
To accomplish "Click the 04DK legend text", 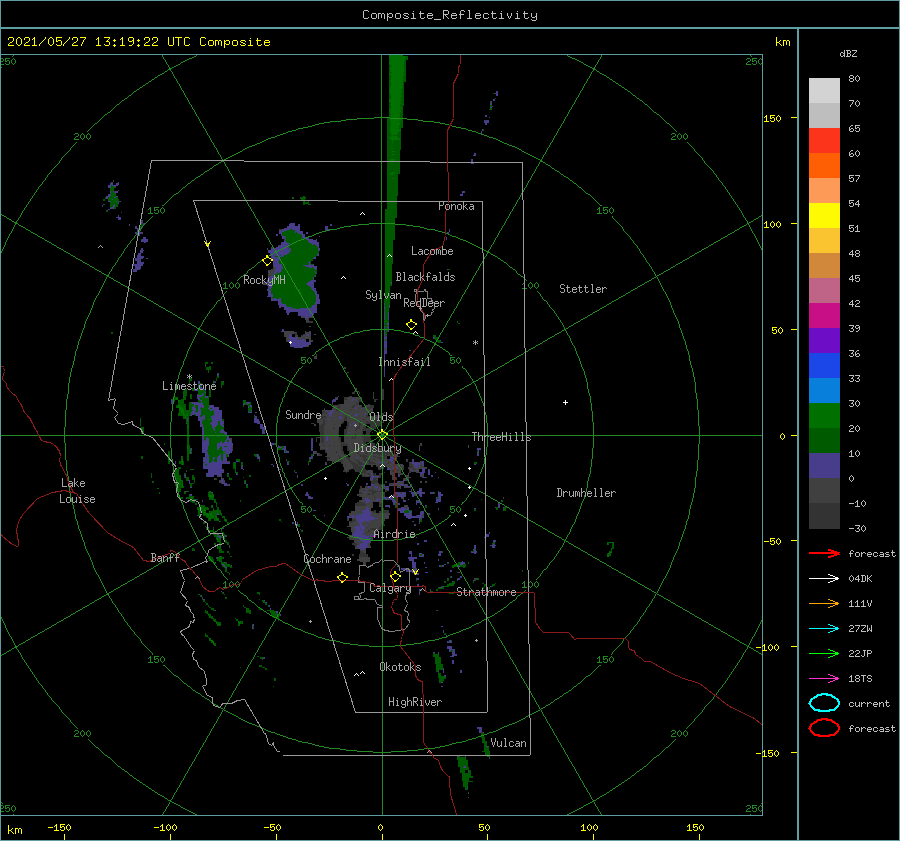I will tap(860, 579).
